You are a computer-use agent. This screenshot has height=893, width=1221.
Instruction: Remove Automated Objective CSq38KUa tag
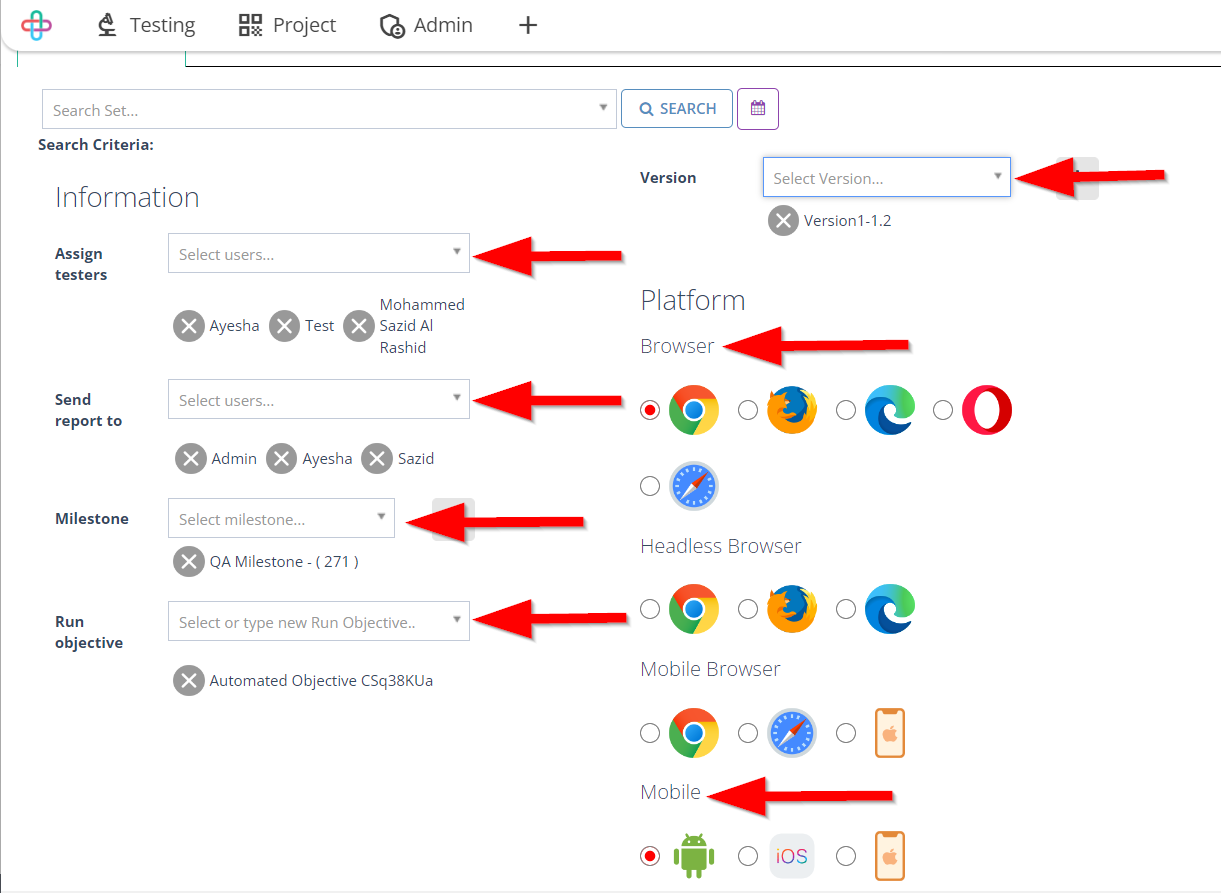coord(189,681)
